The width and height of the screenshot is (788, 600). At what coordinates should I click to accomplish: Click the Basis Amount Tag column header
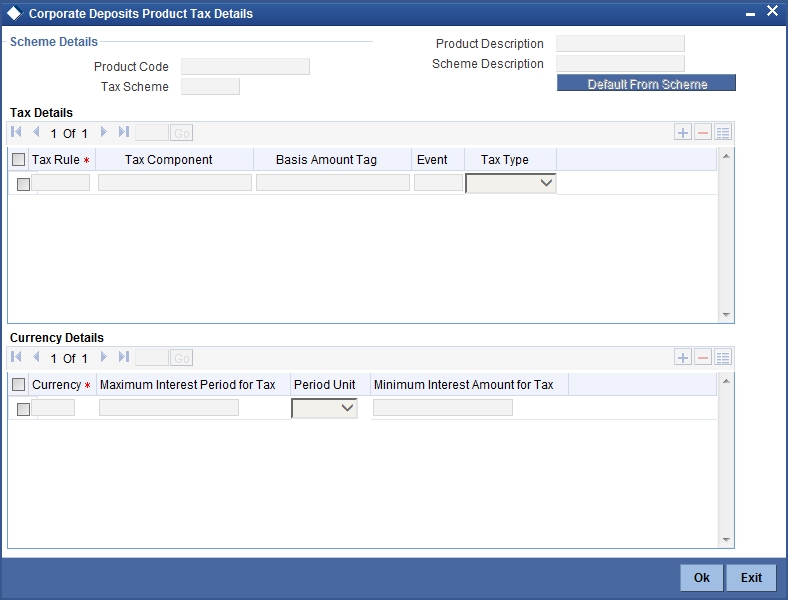pos(332,160)
